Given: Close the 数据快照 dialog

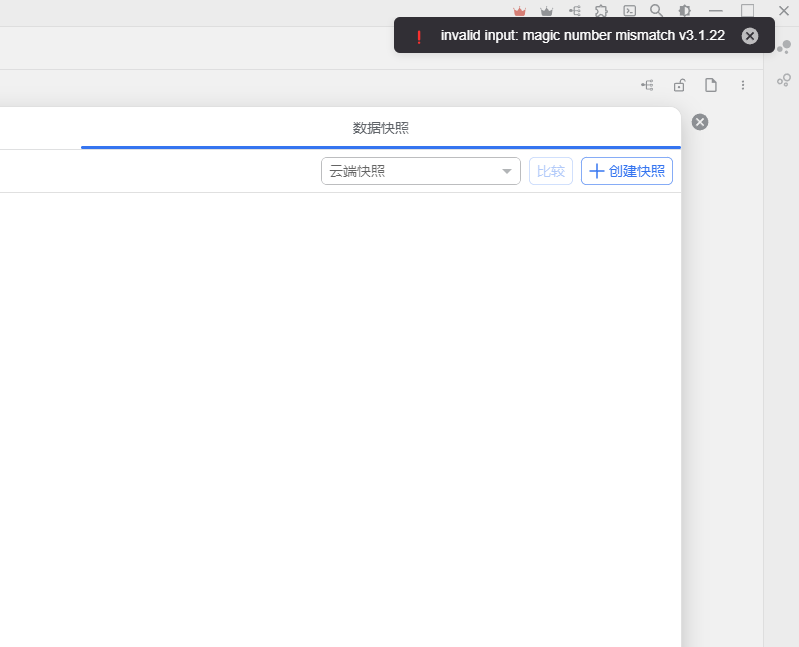Looking at the screenshot, I should pyautogui.click(x=700, y=122).
